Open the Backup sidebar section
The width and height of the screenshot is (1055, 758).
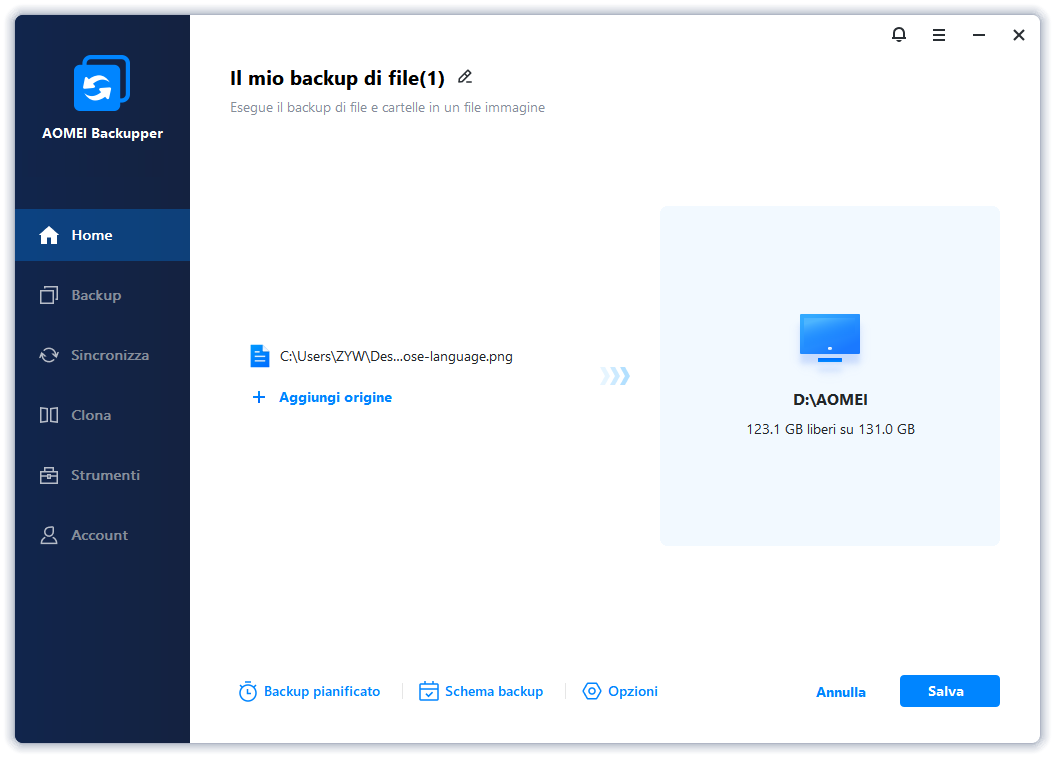click(x=102, y=295)
